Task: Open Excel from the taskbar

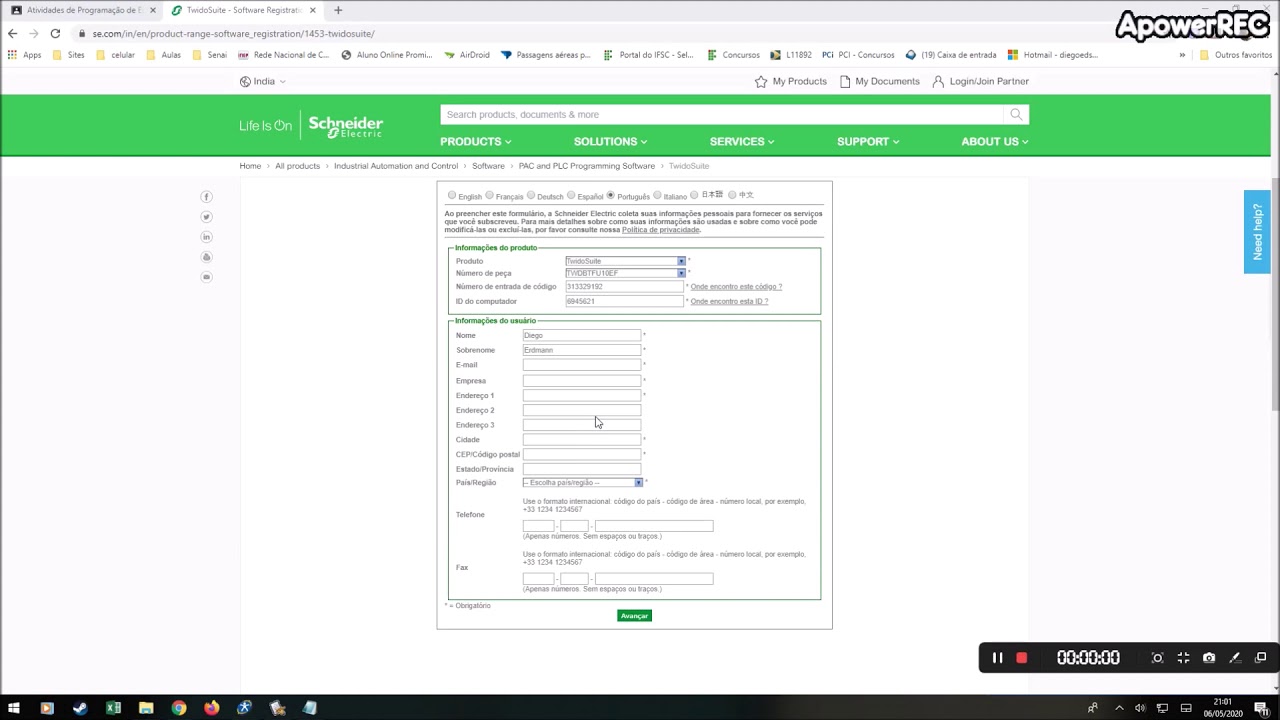Action: point(113,708)
